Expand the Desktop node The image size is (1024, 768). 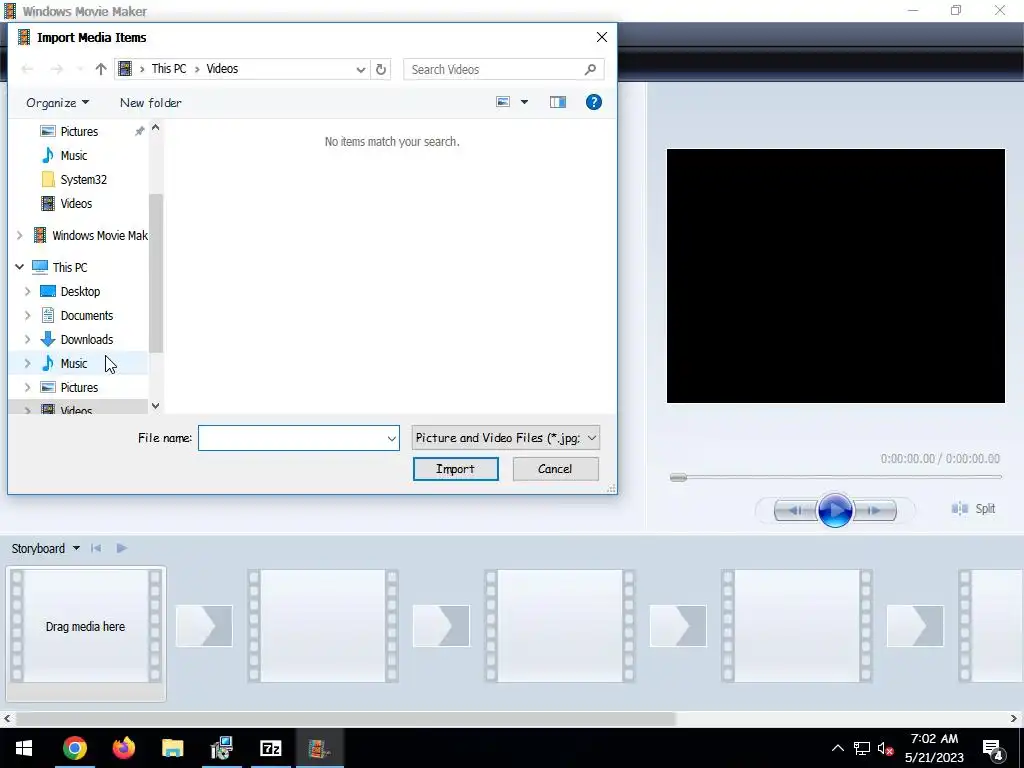point(27,291)
